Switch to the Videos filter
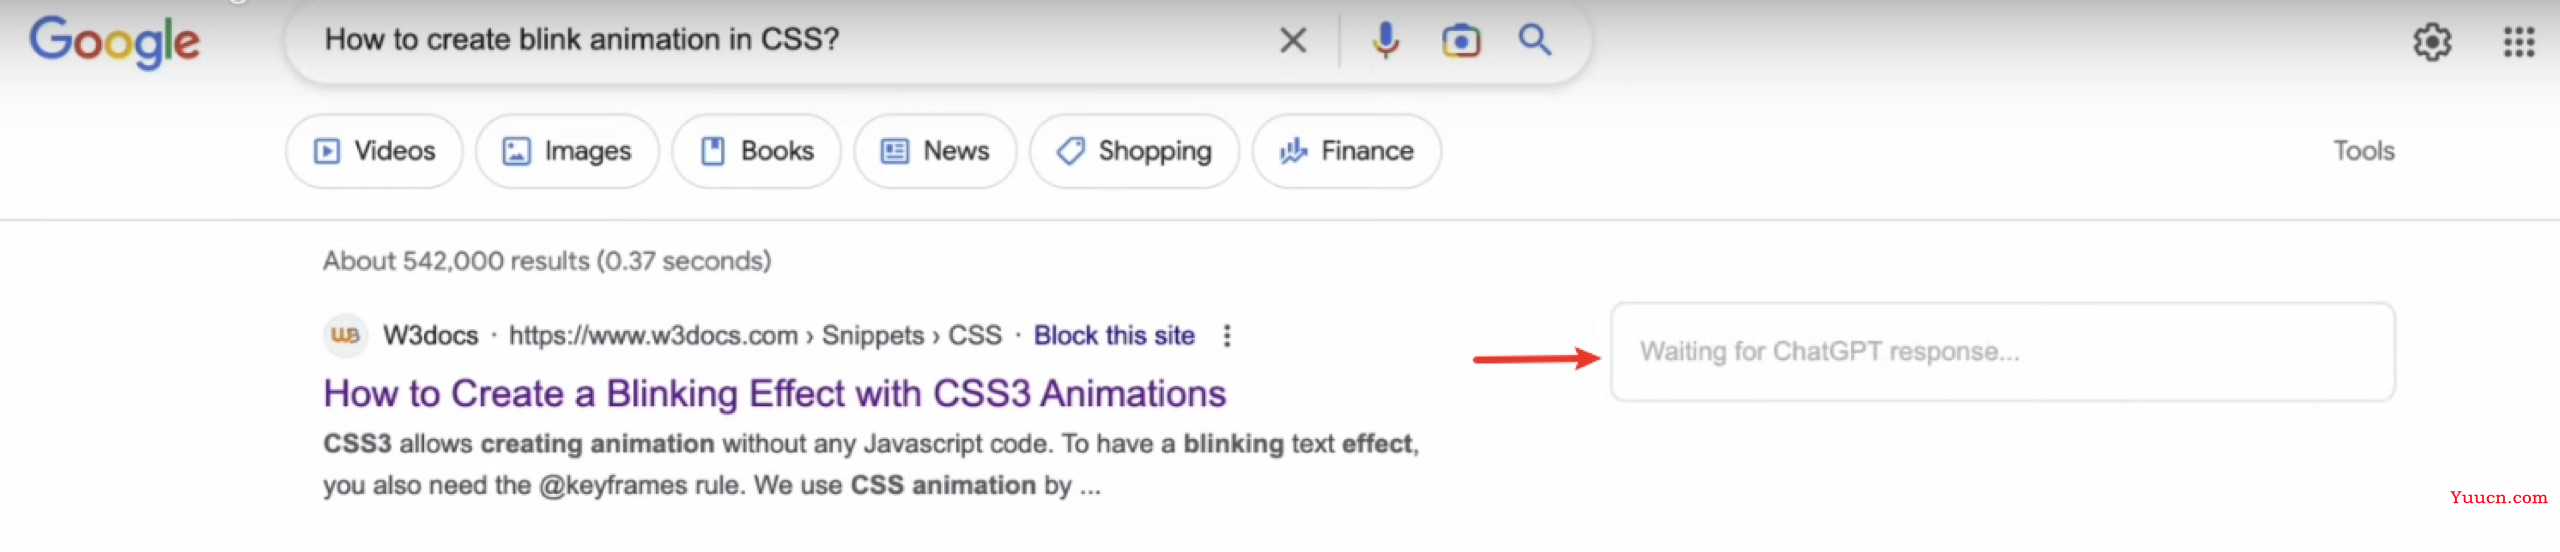 (374, 151)
